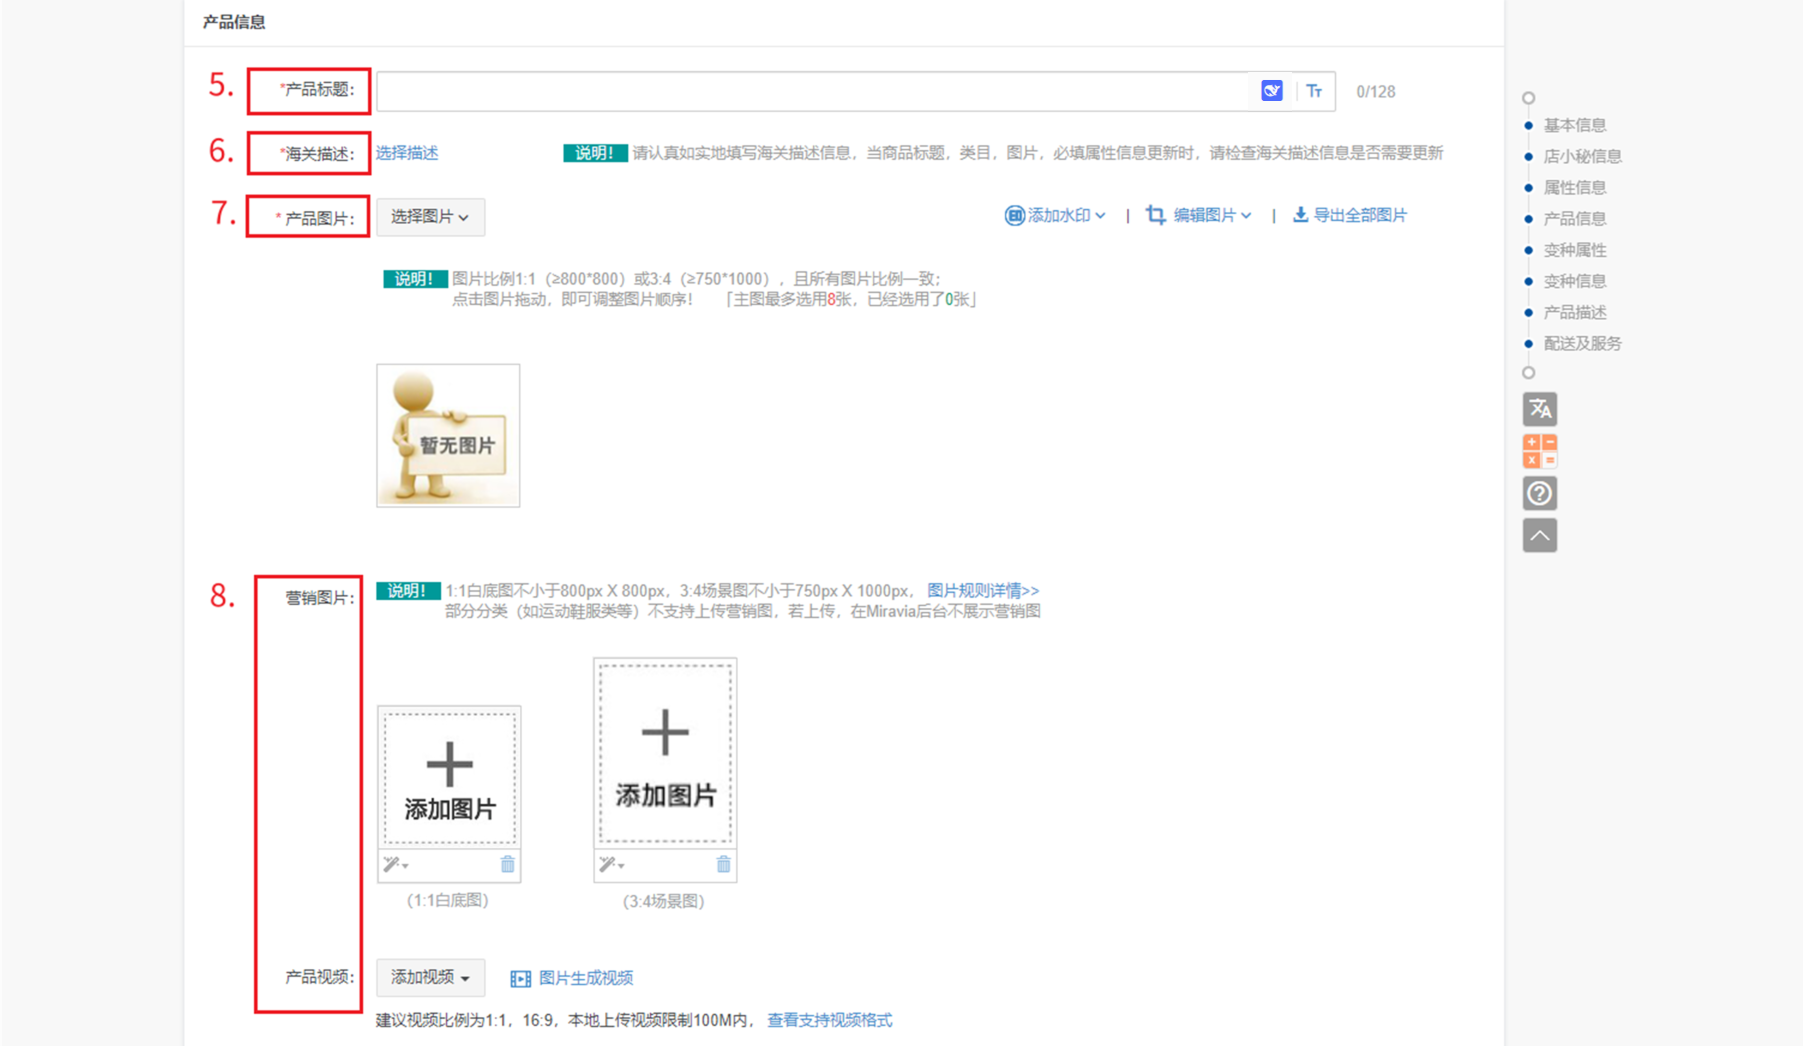This screenshot has width=1803, height=1046.
Task: Jump to 配送及服务 section
Action: 1583,343
